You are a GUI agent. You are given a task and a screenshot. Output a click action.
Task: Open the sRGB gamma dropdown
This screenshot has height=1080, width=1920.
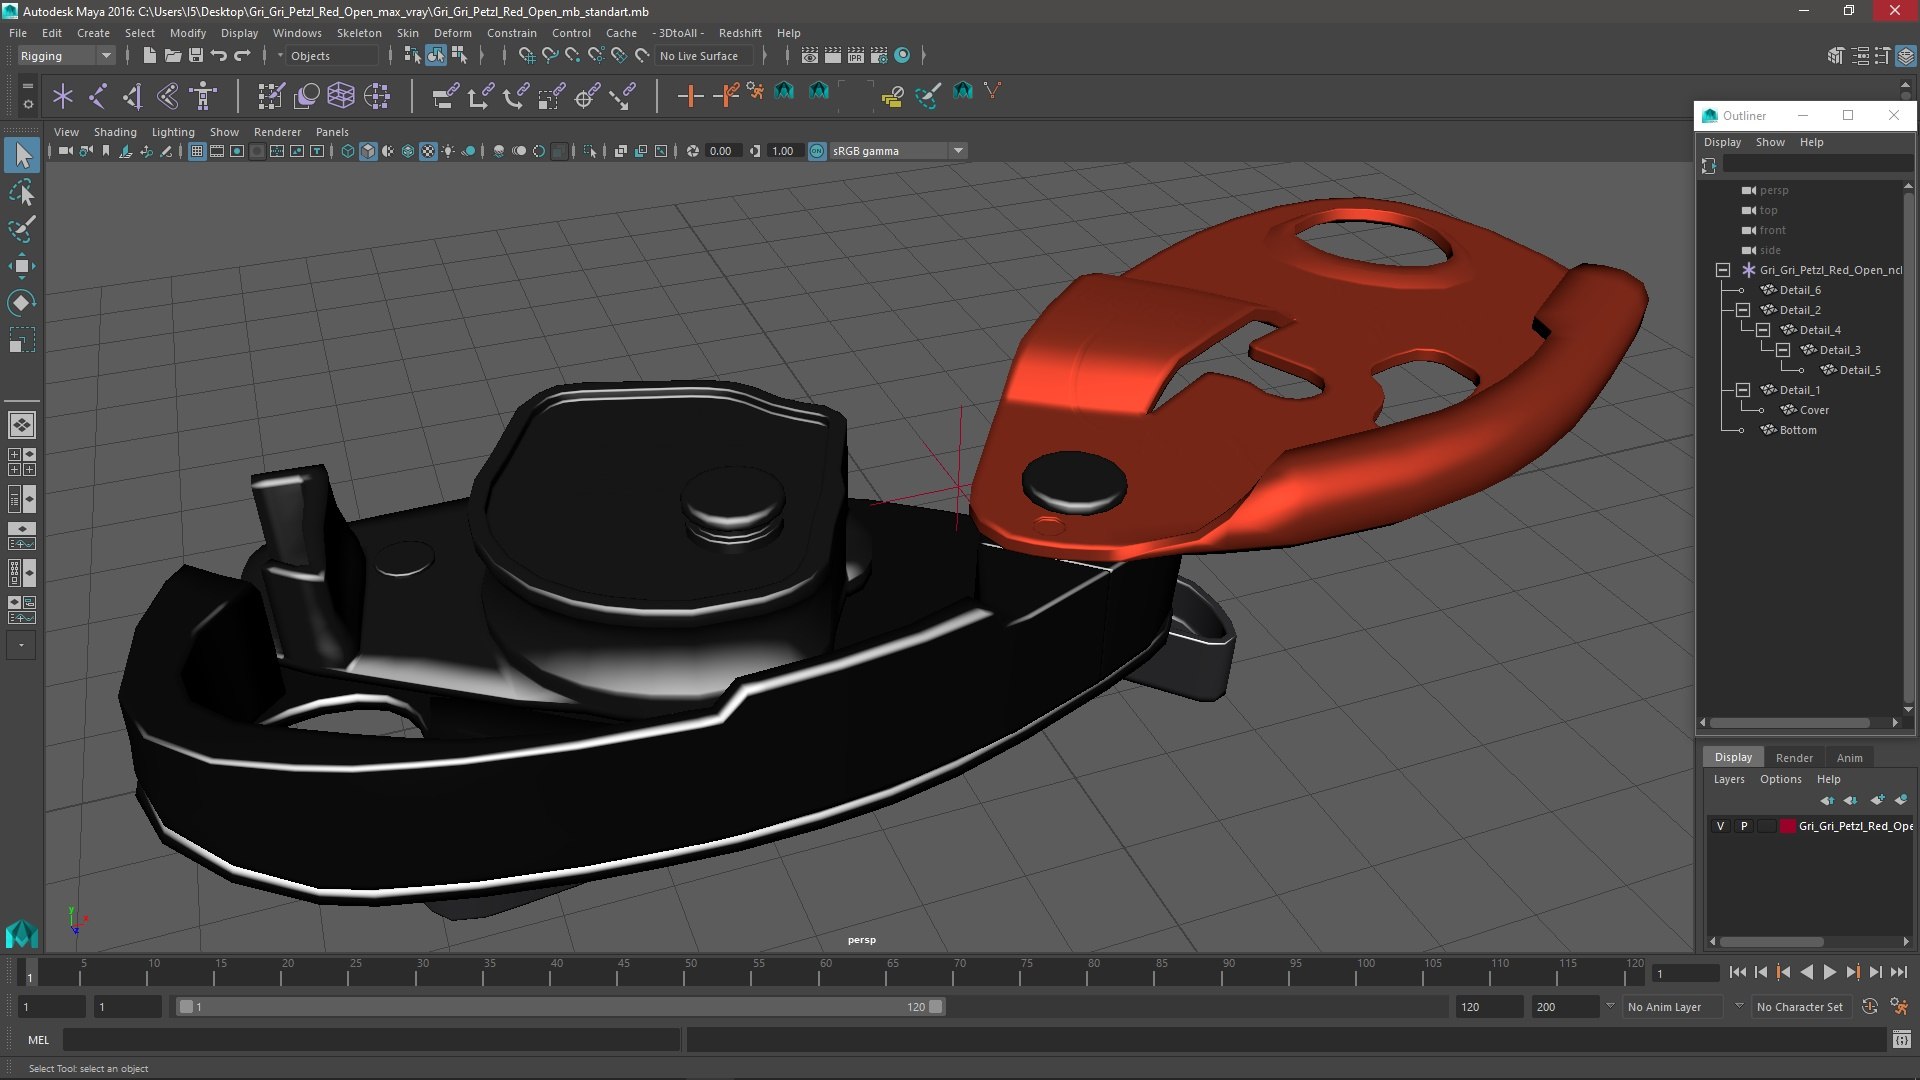point(958,151)
